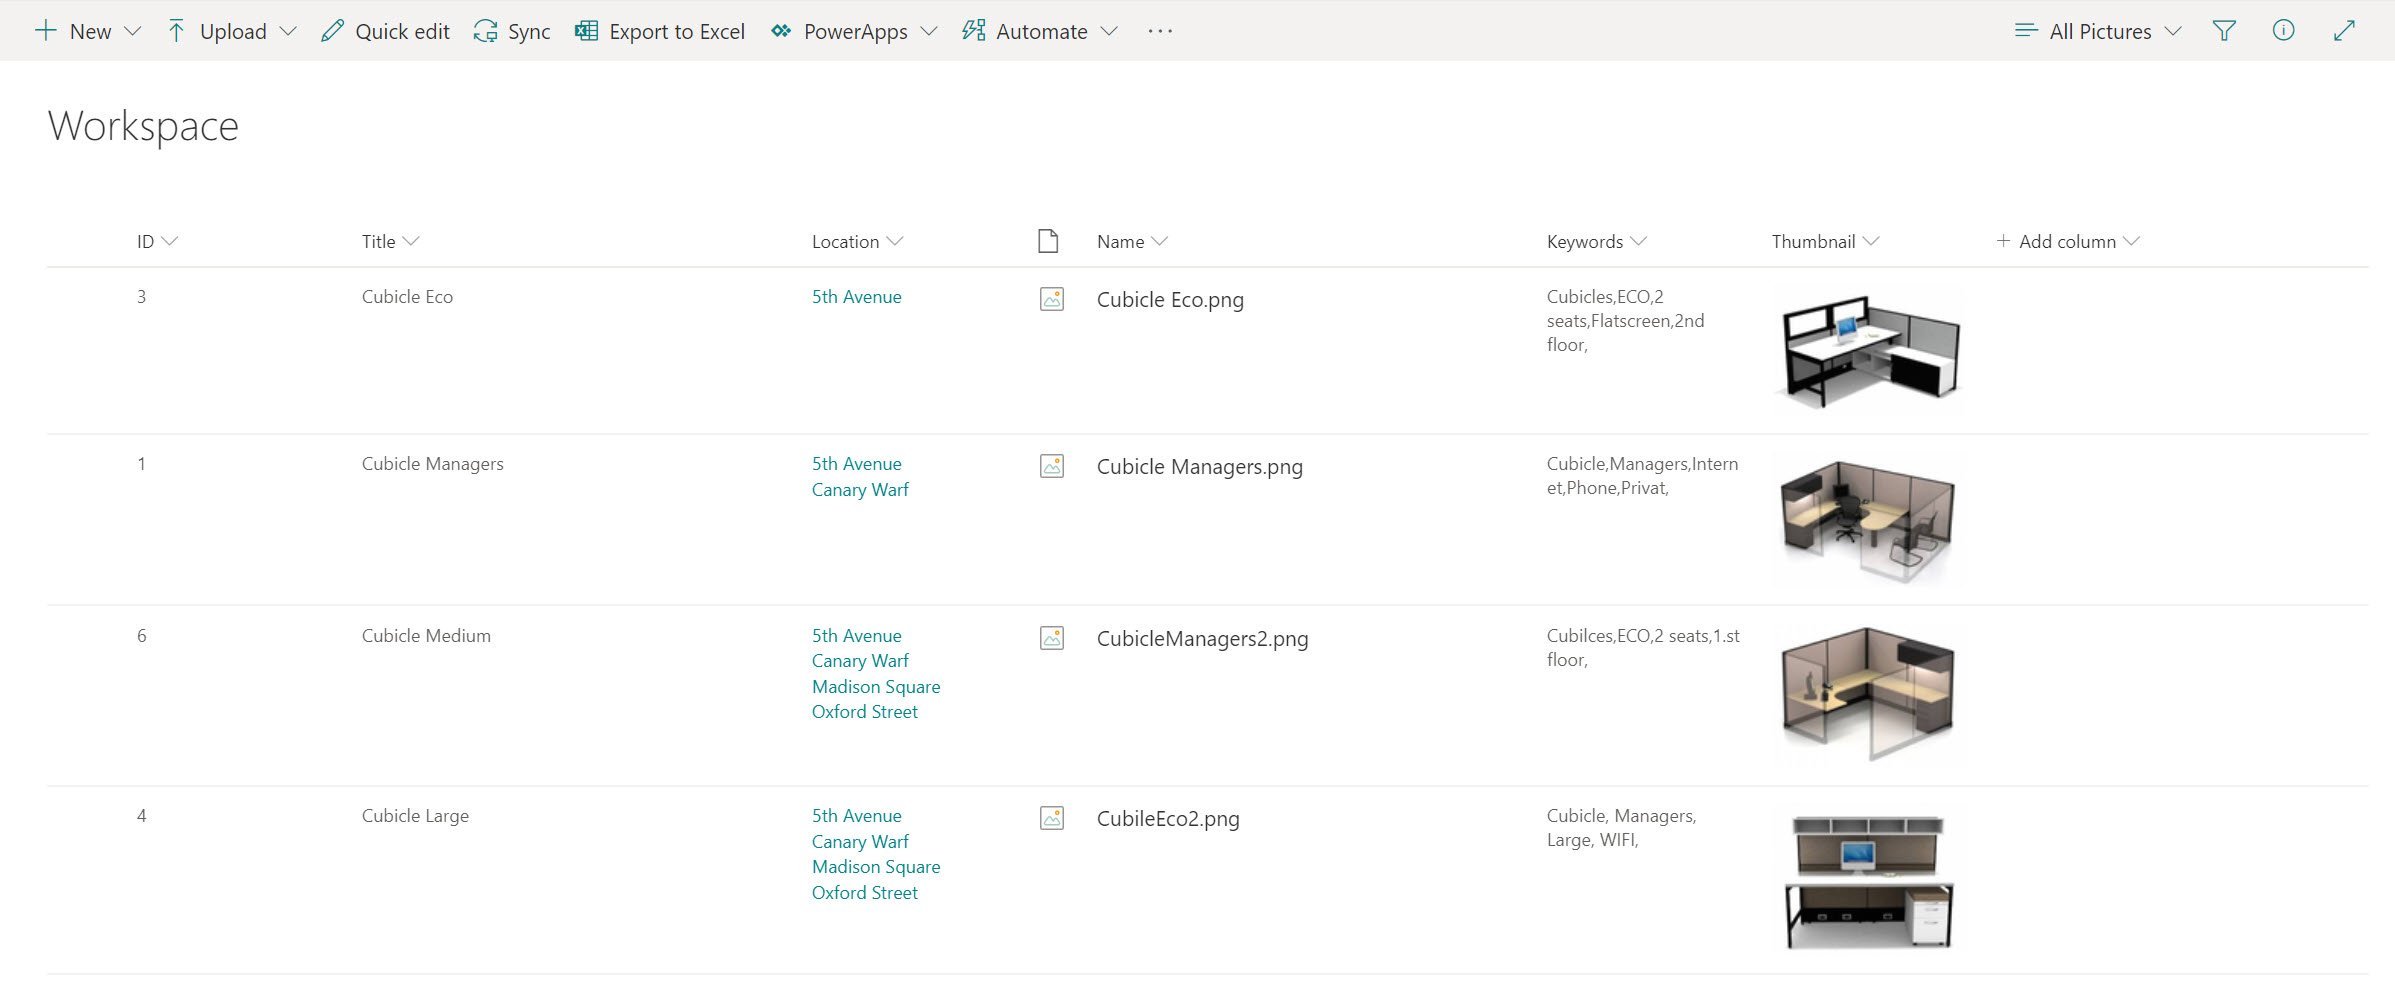This screenshot has height=995, width=2395.
Task: Follow the Madison Square link for Cubicle Large
Action: click(x=875, y=866)
